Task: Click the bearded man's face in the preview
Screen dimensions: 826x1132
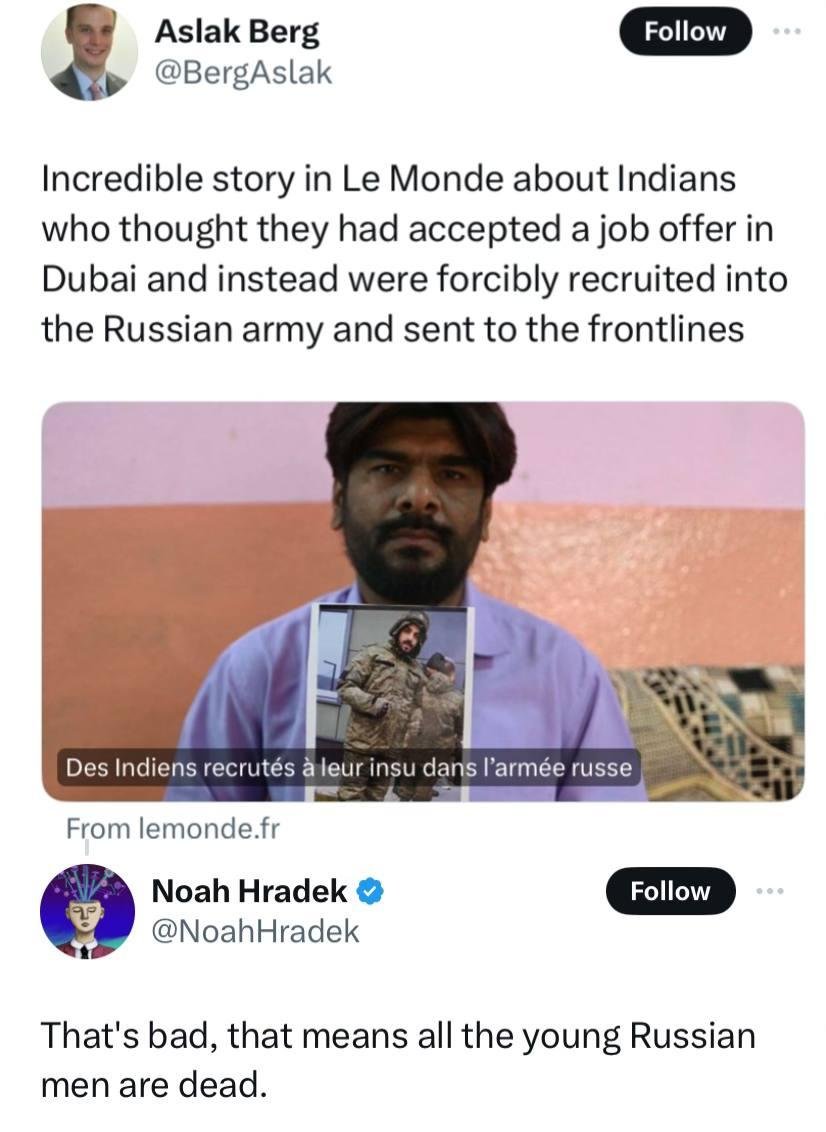Action: point(414,500)
